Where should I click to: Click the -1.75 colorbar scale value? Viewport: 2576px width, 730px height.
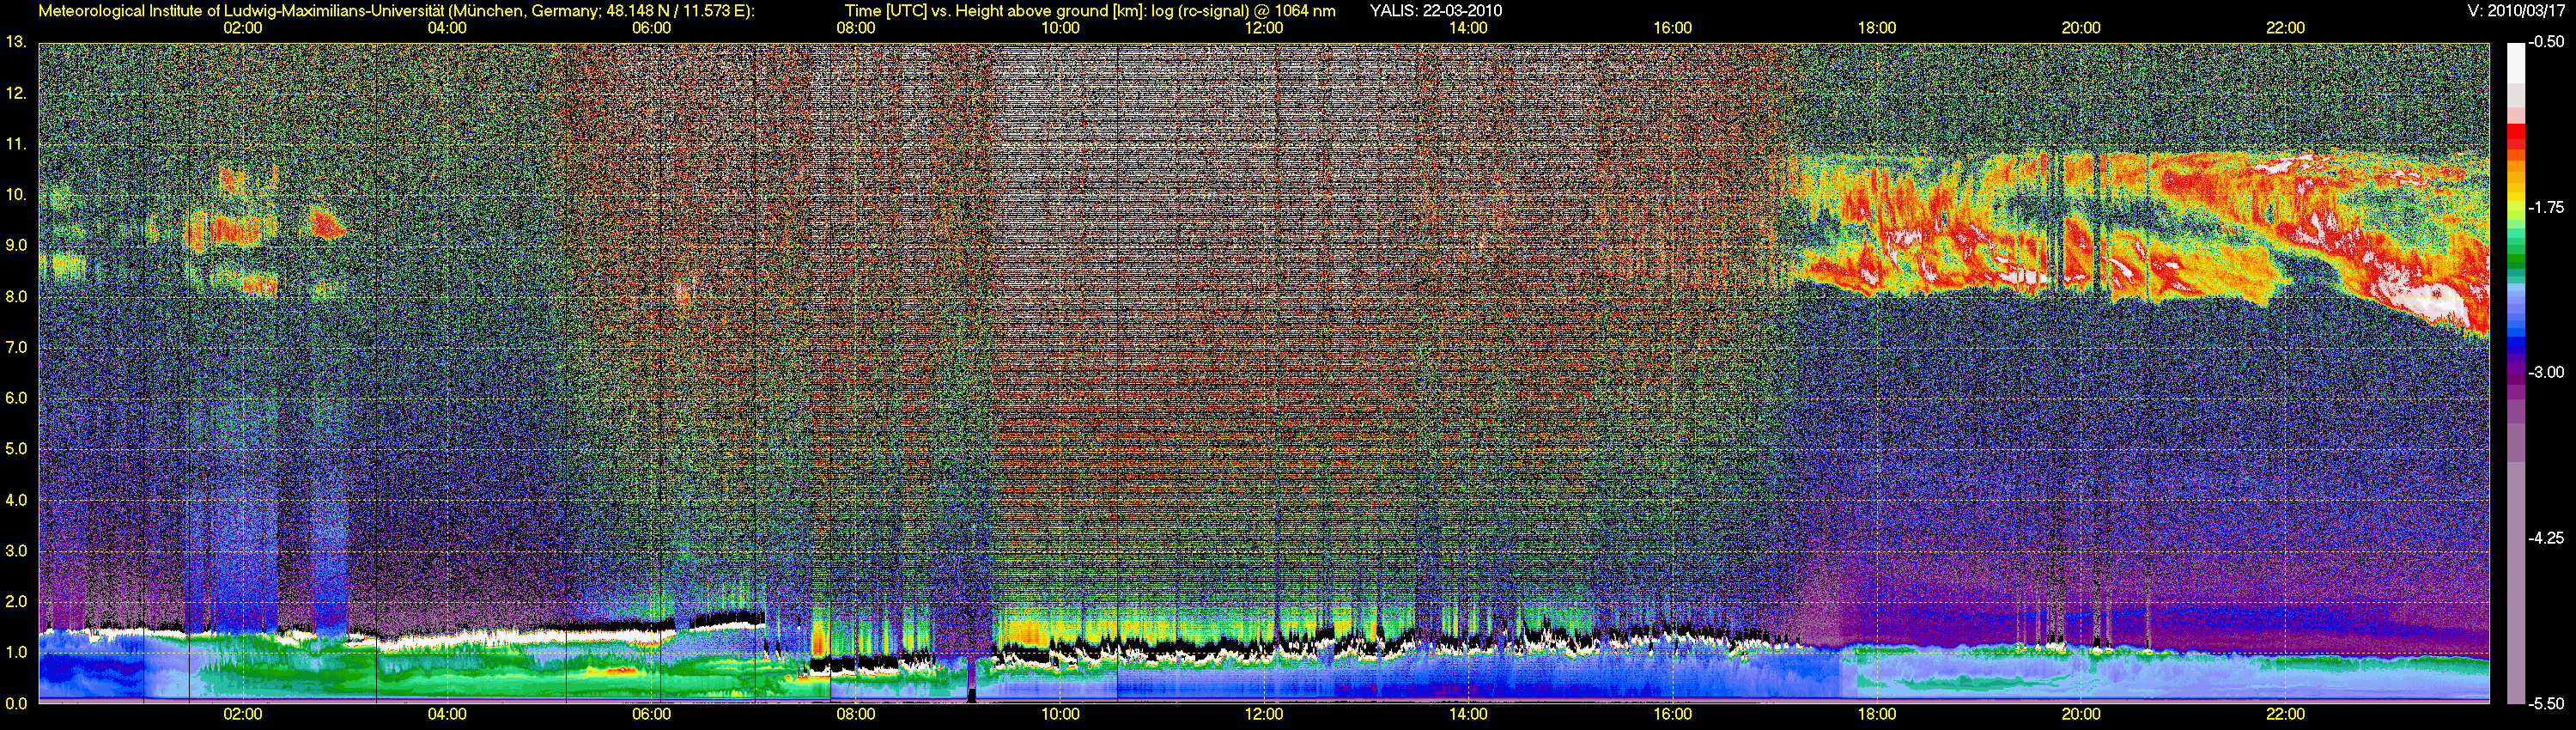point(2547,208)
